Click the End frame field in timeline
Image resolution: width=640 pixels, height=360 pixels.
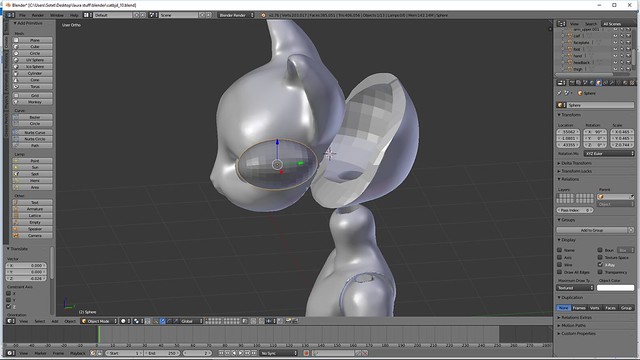[162, 353]
